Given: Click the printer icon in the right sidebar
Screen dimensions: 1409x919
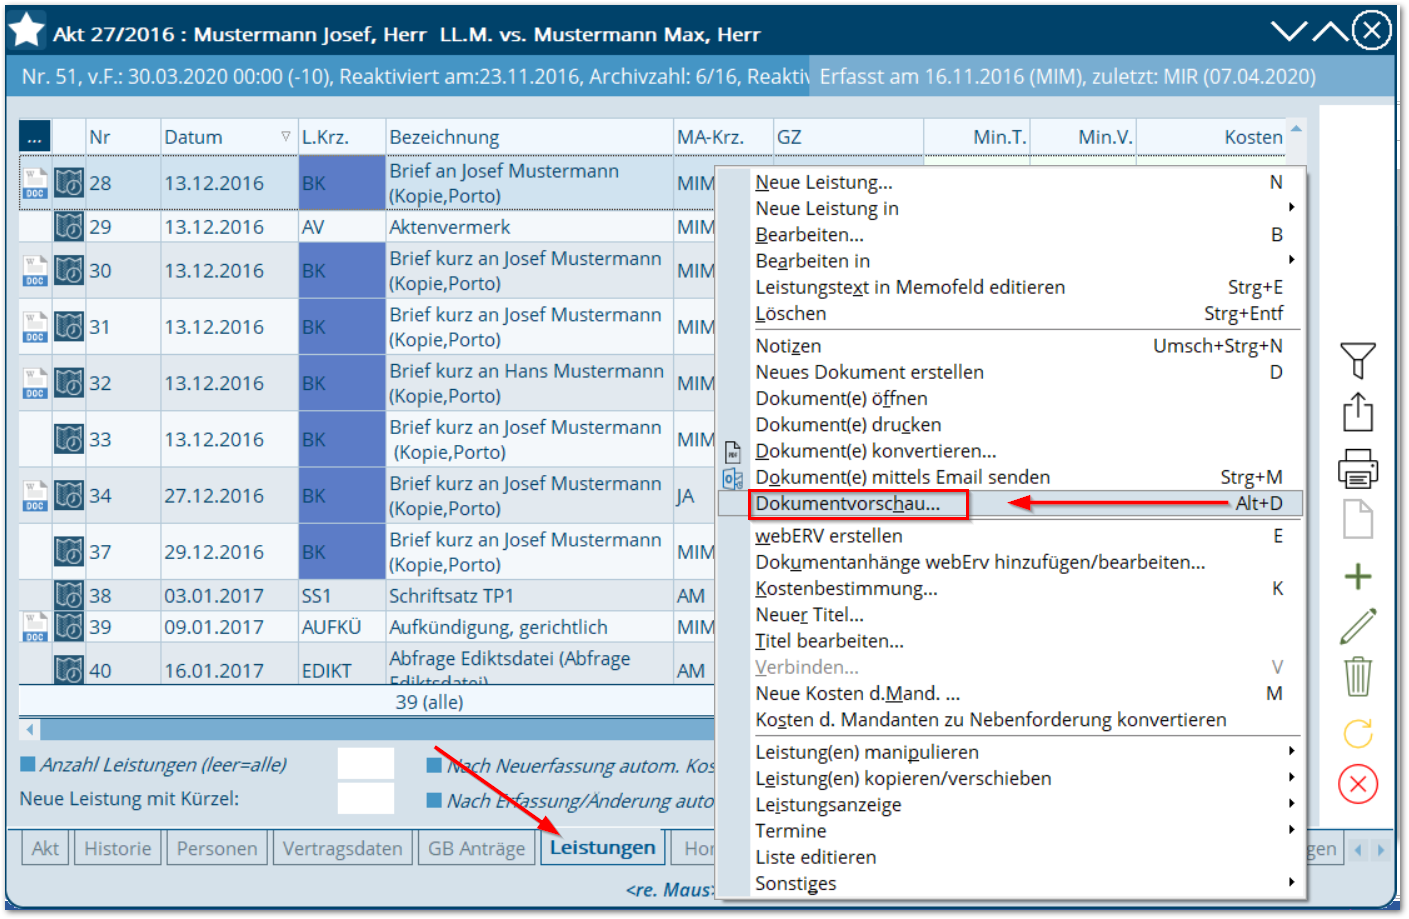Looking at the screenshot, I should [x=1357, y=467].
